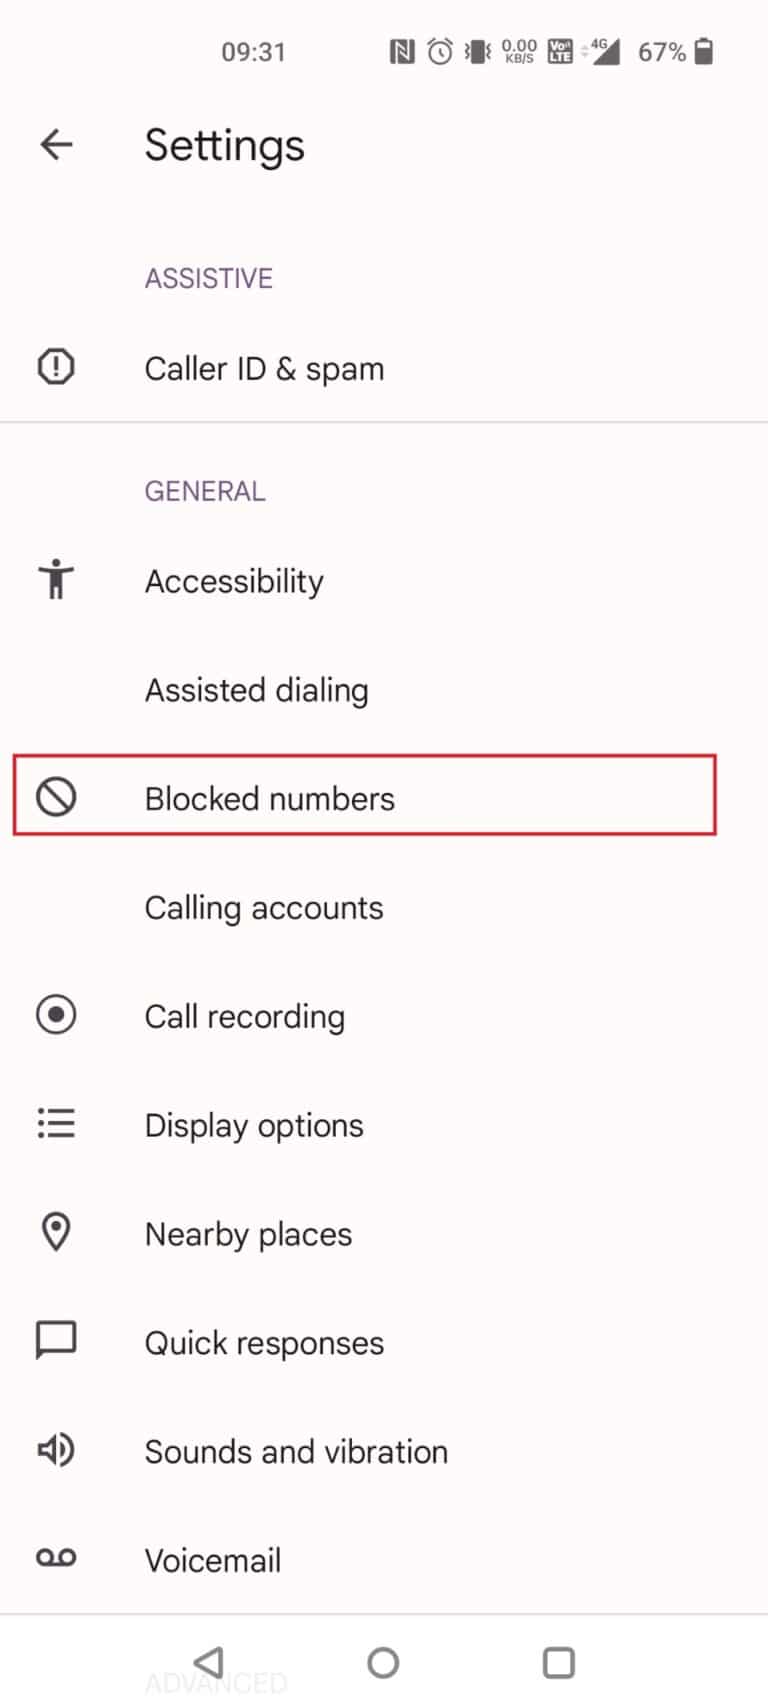Tap the back arrow icon
Viewport: 768px width, 1707px height.
[56, 145]
